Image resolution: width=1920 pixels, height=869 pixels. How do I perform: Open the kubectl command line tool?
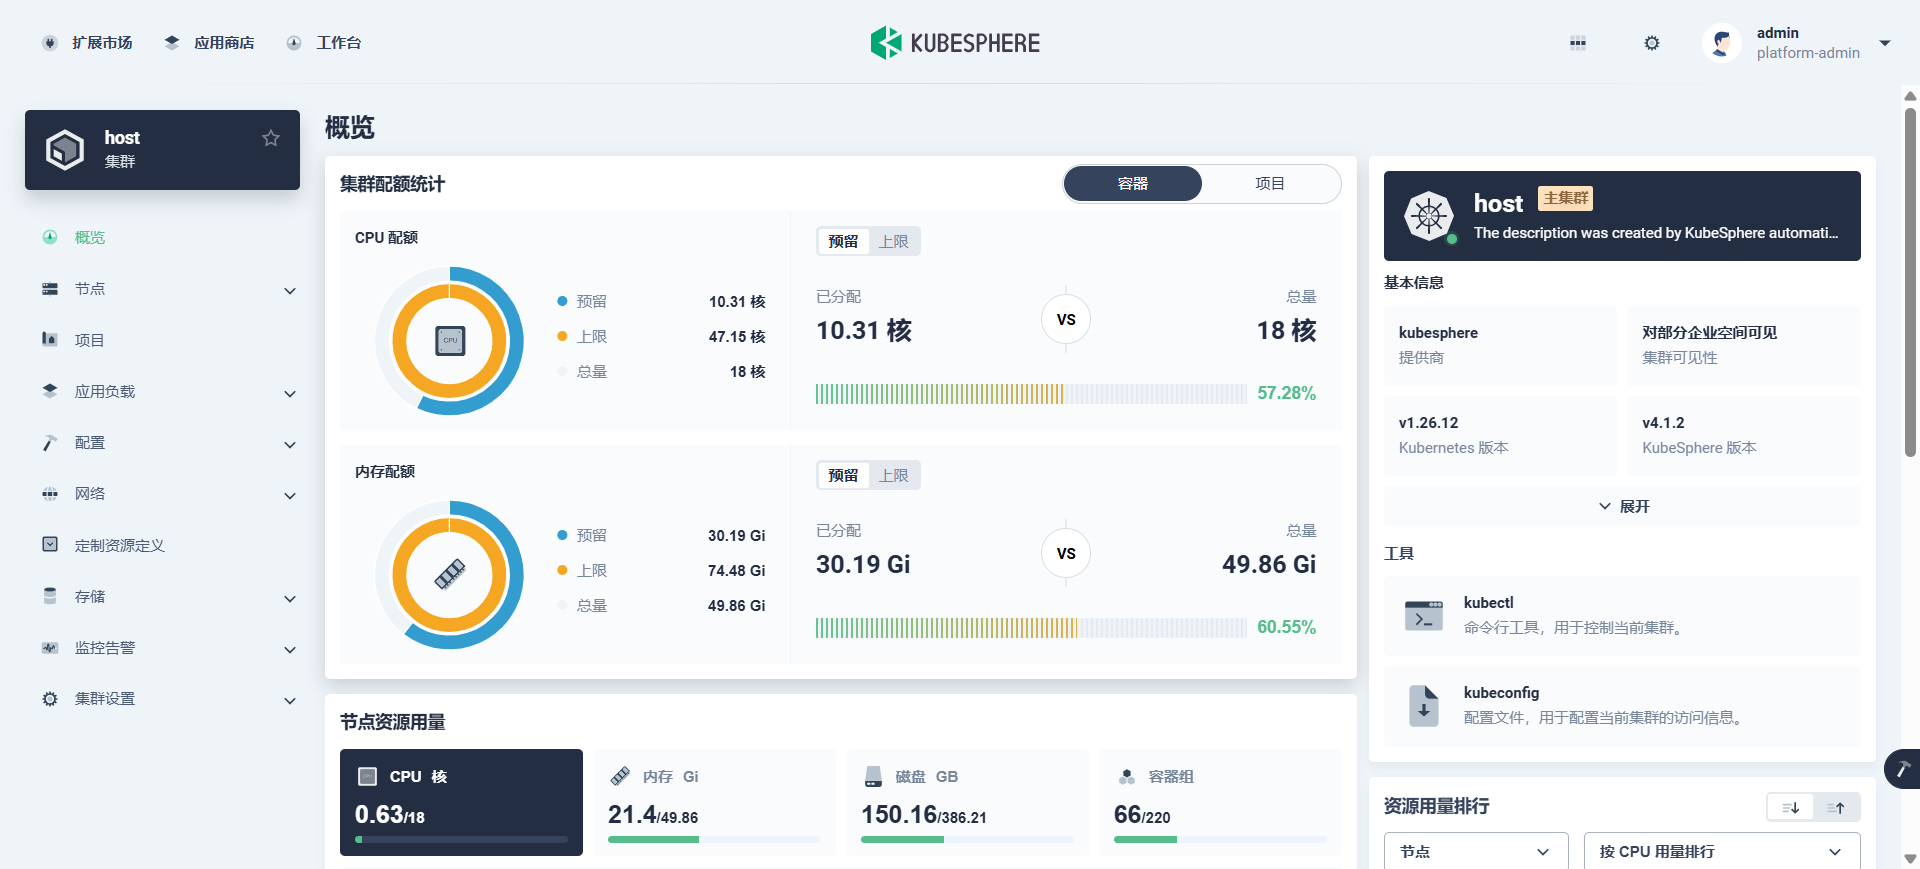(x=1622, y=616)
